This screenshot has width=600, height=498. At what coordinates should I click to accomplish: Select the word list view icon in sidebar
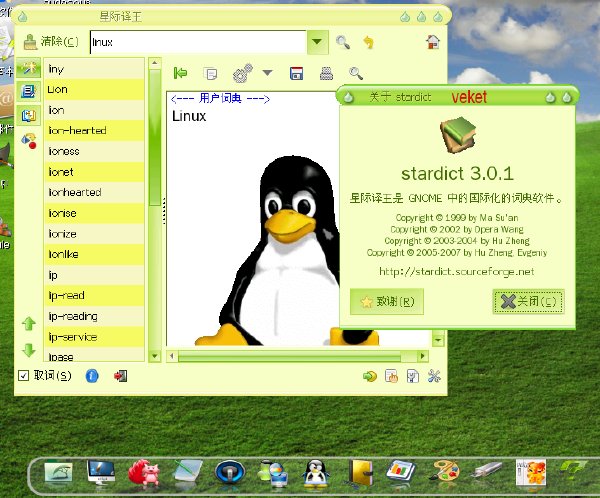click(29, 68)
